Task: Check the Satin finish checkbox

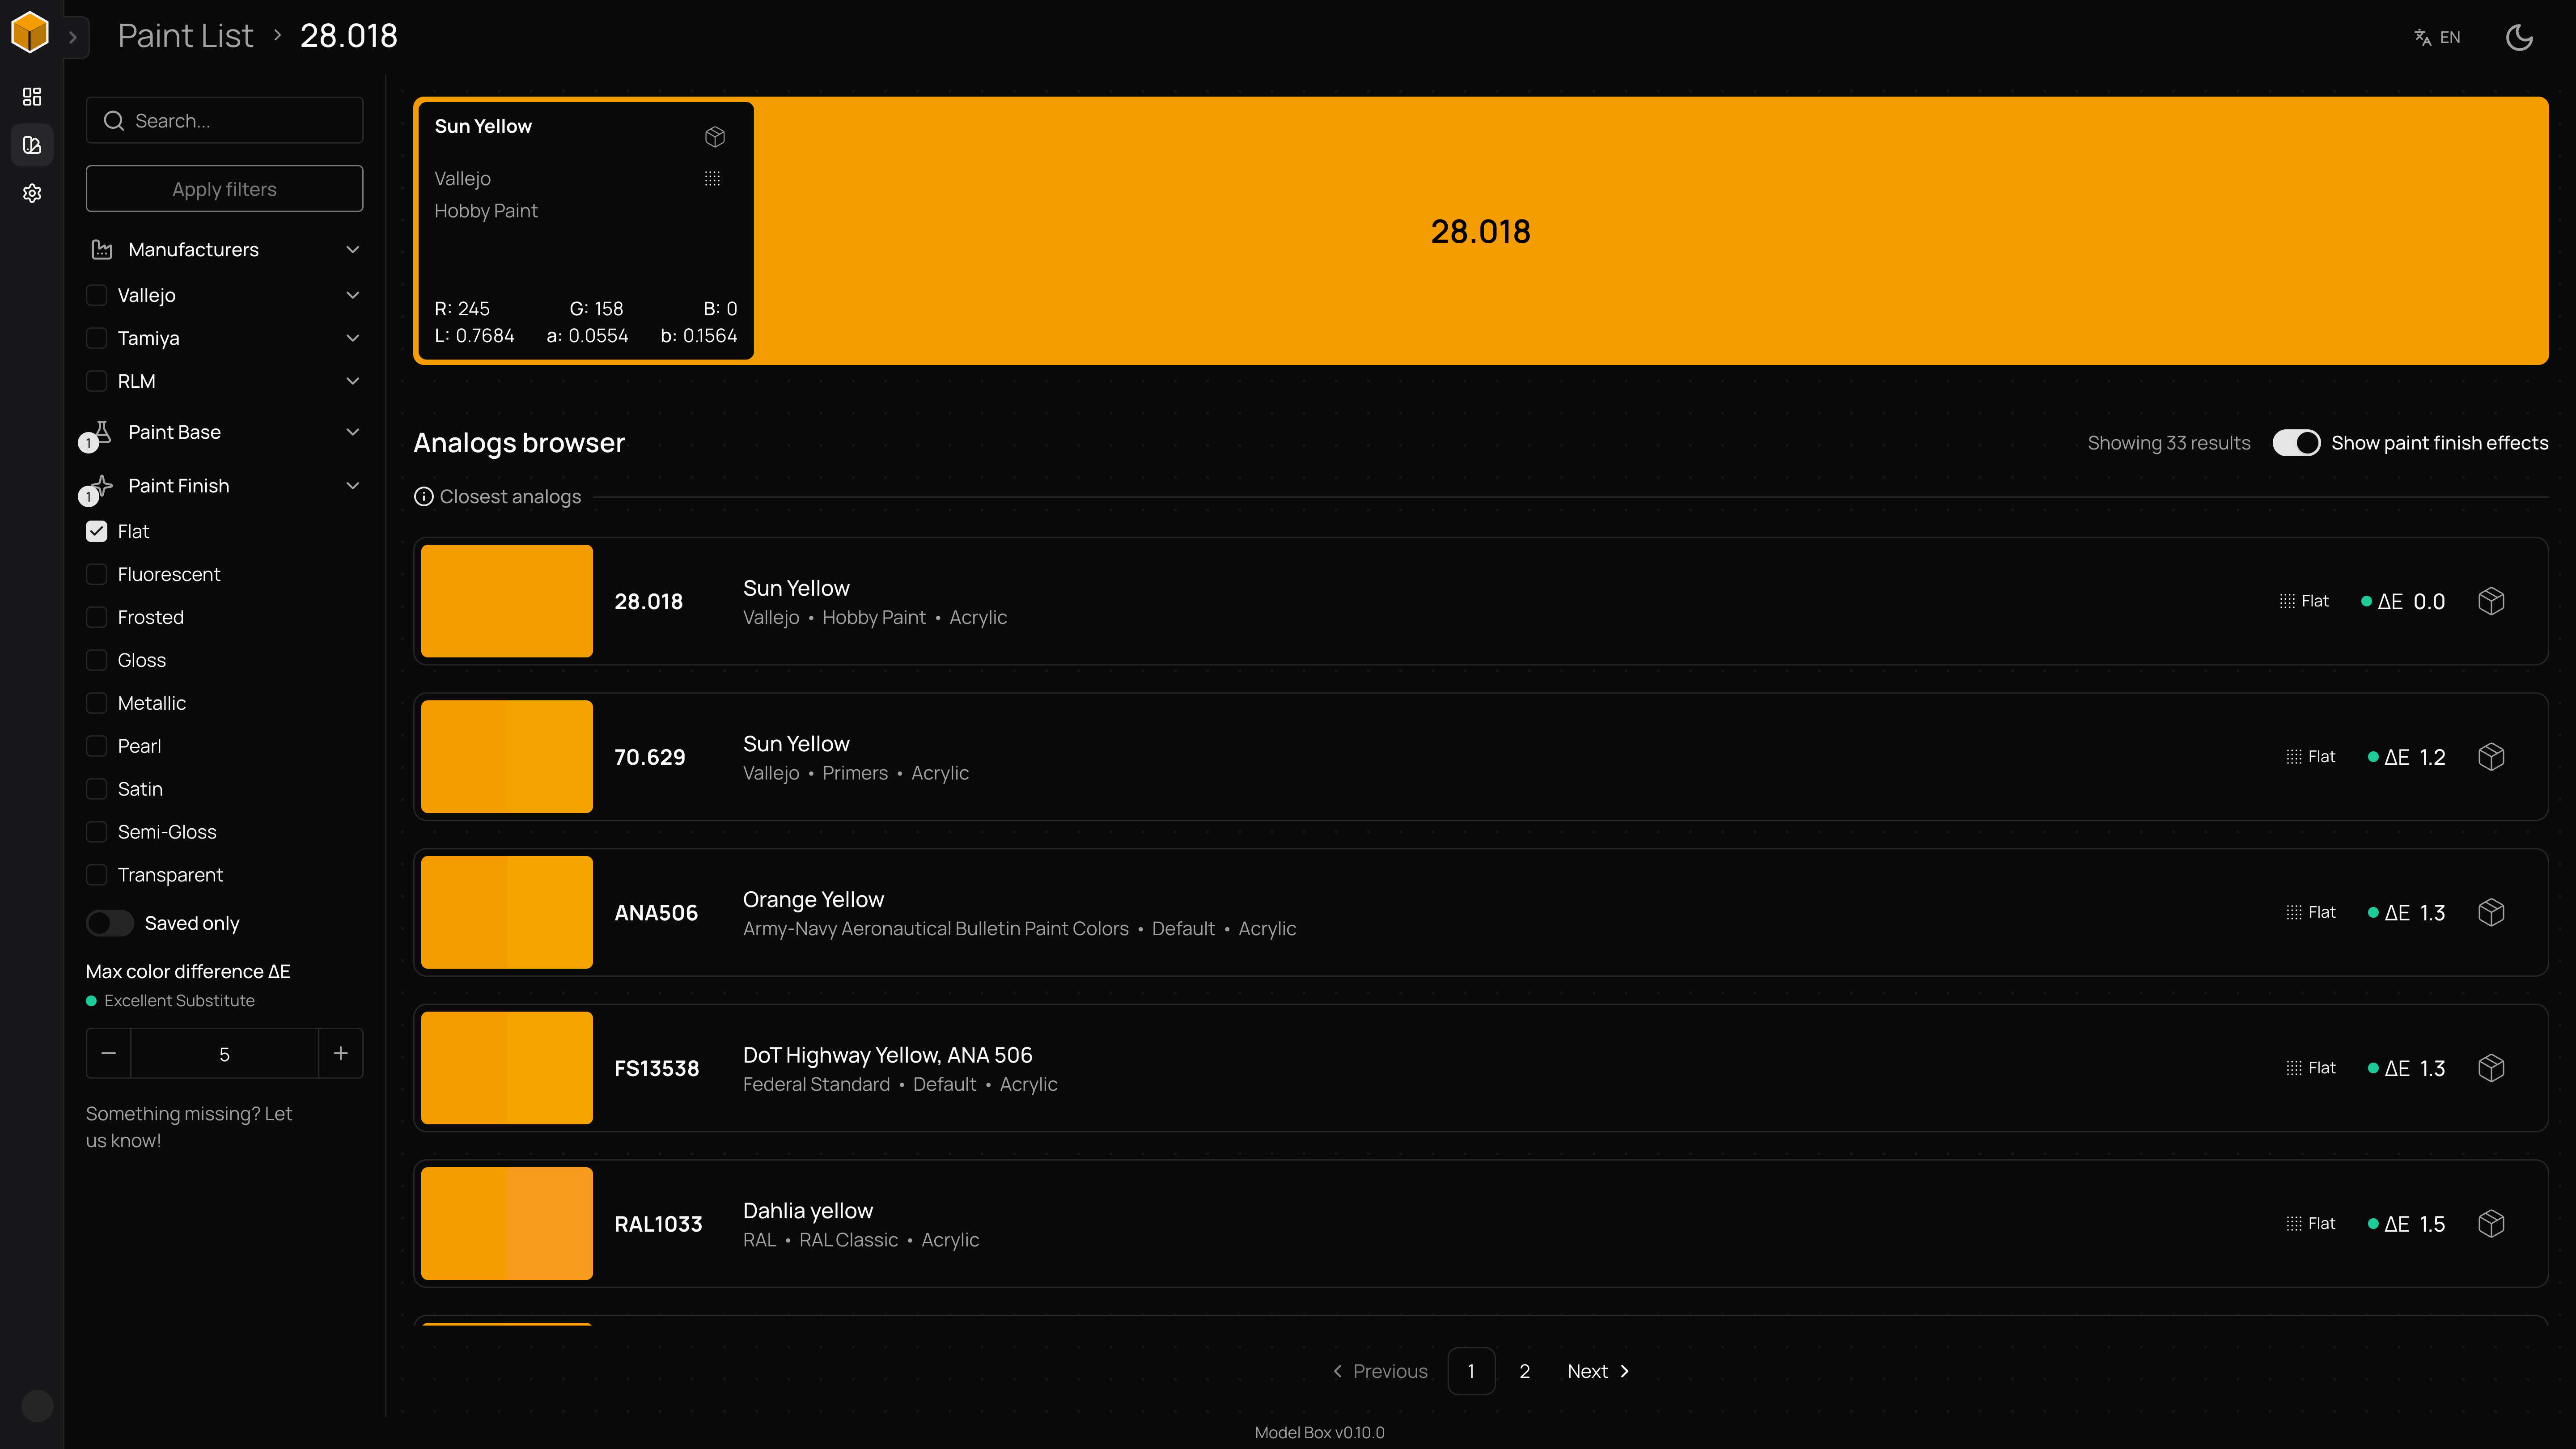Action: point(96,789)
